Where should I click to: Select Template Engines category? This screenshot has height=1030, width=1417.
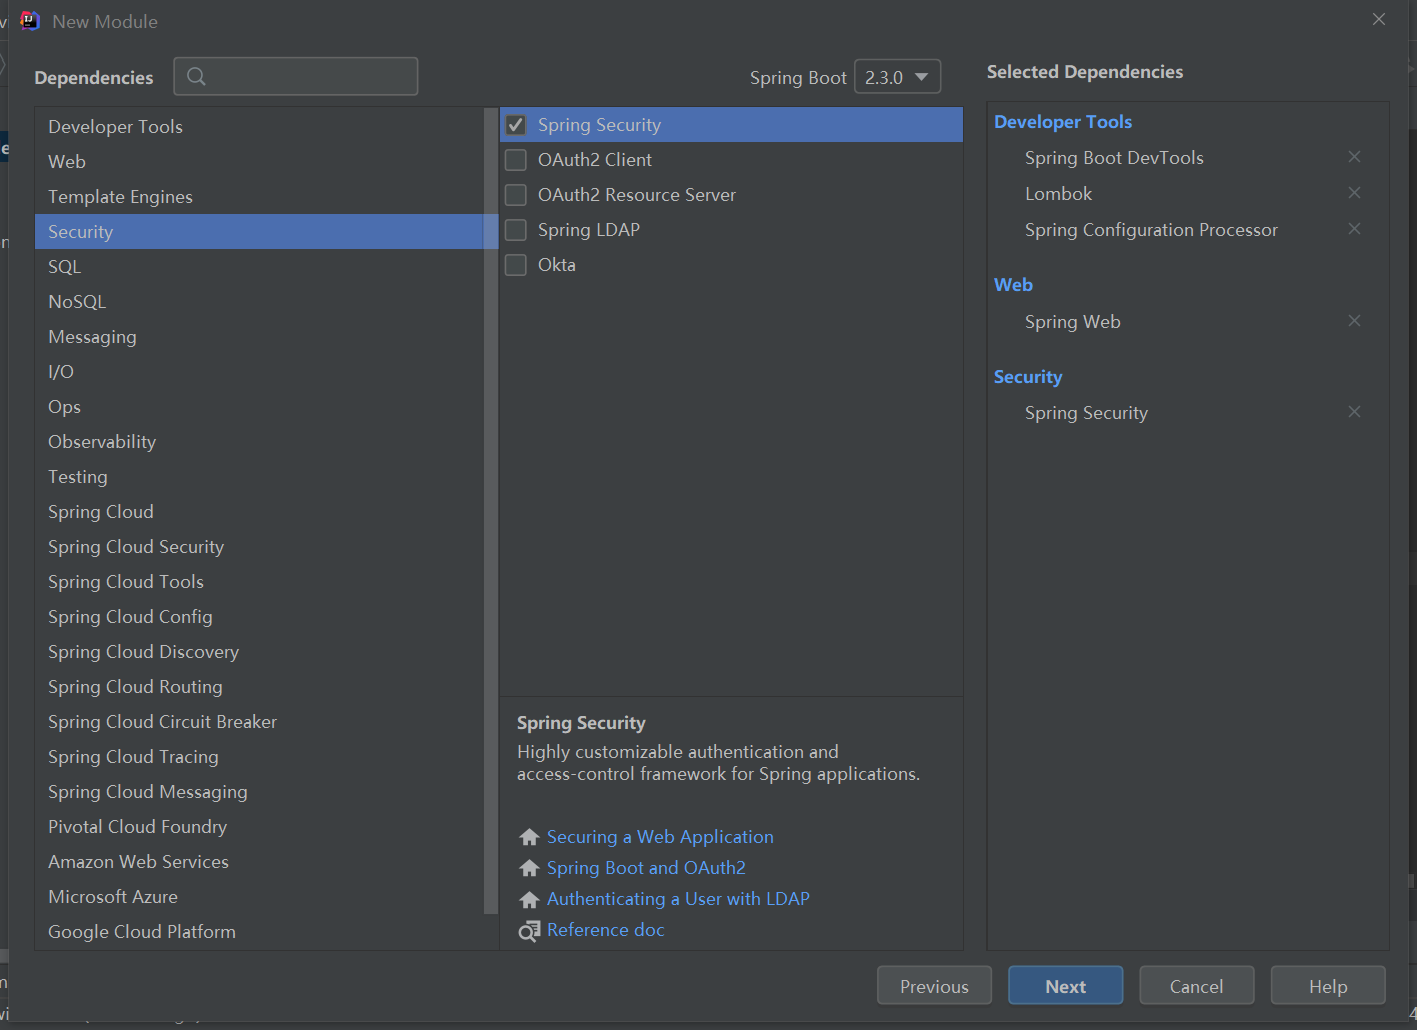point(259,197)
